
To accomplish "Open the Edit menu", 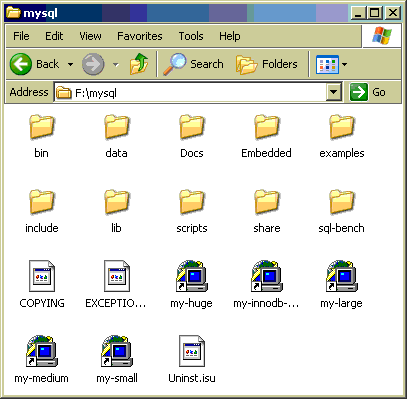I will [x=54, y=36].
